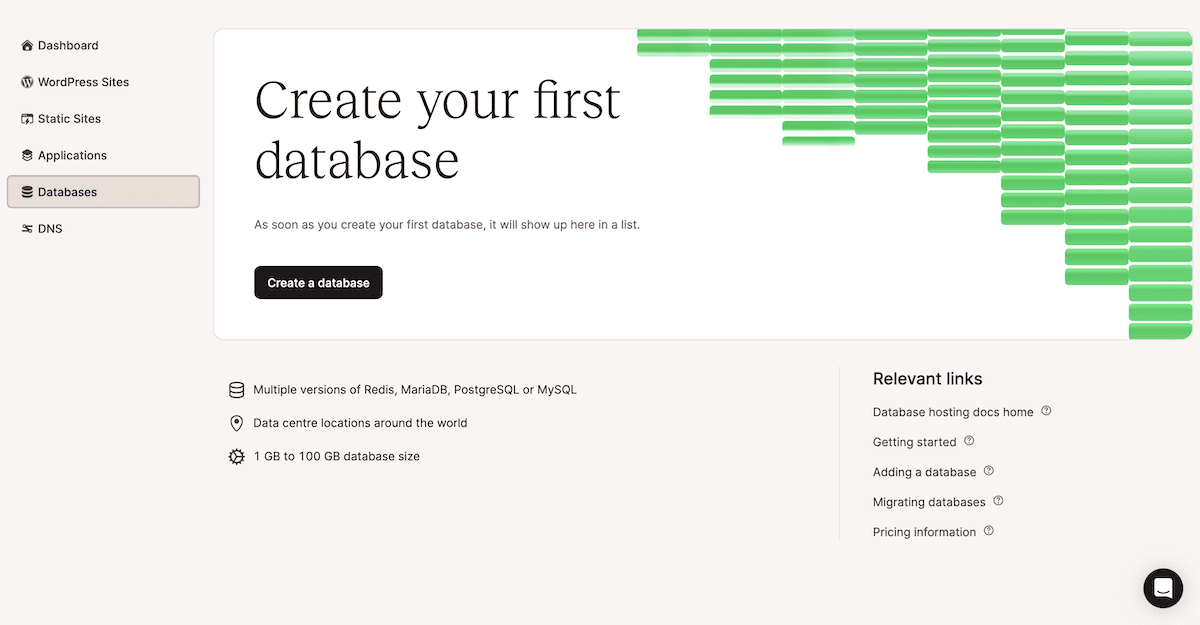
Task: Click the Create a database button
Action: [318, 282]
